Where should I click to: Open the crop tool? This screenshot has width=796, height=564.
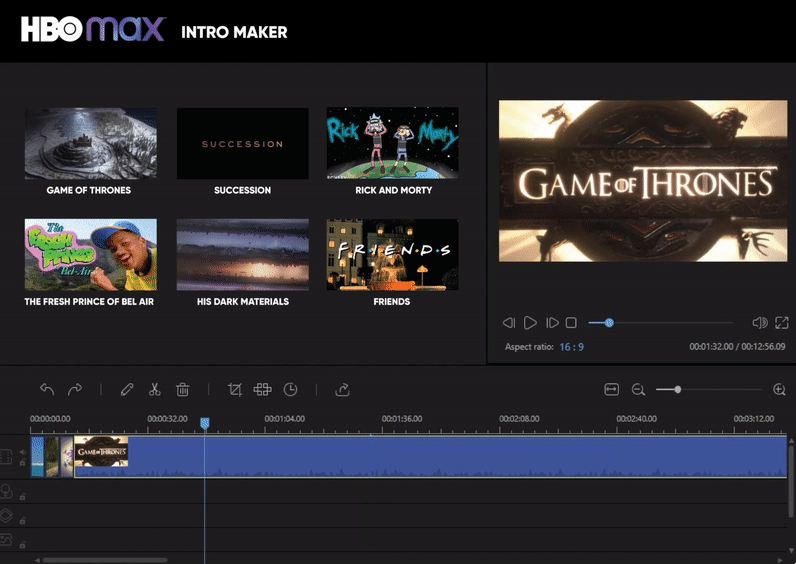click(x=235, y=389)
